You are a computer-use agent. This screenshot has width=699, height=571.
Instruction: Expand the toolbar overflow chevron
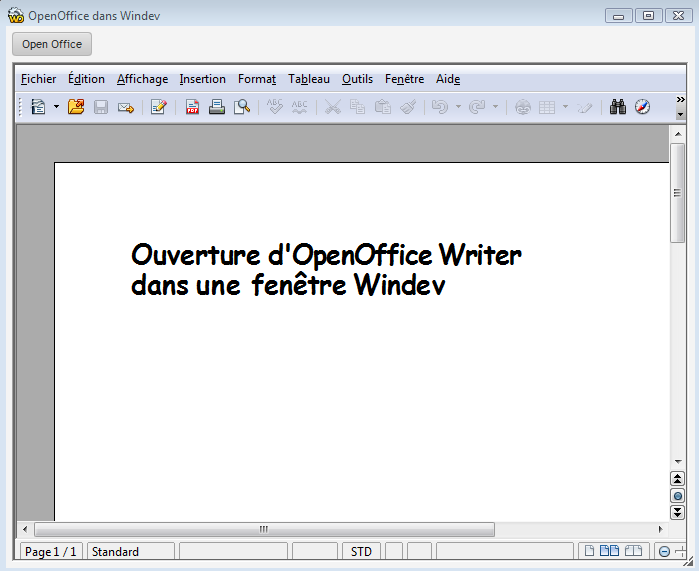pos(681,100)
